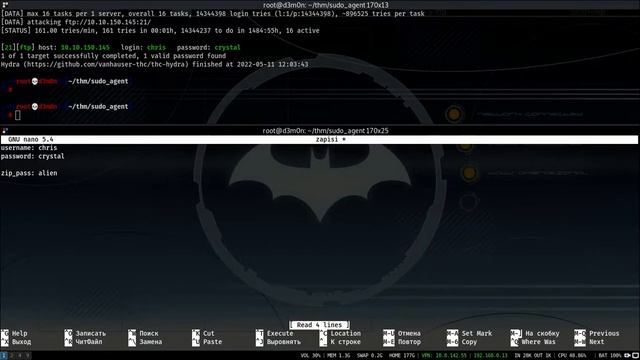Screen dimensions: 640x360
Task: Click the MEM 1.3G status entry
Action: point(338,356)
